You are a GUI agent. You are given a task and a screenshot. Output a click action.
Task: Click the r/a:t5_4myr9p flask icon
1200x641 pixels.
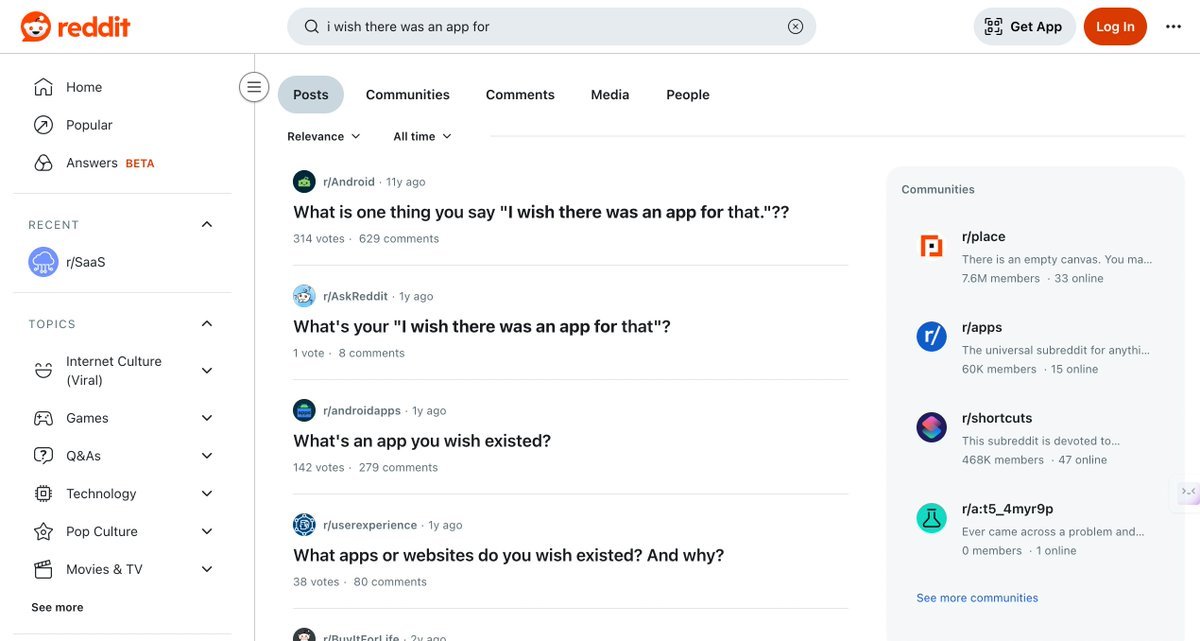click(x=932, y=518)
